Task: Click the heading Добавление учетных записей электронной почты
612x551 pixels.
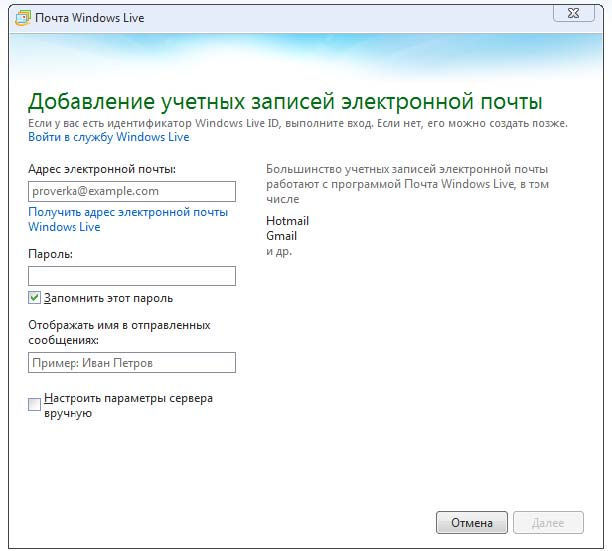Action: click(x=285, y=101)
